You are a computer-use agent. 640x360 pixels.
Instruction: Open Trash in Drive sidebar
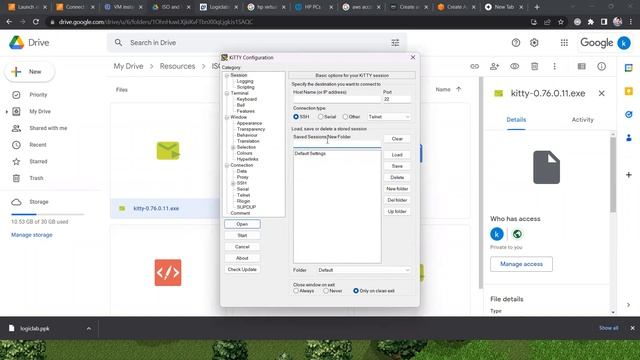36,178
